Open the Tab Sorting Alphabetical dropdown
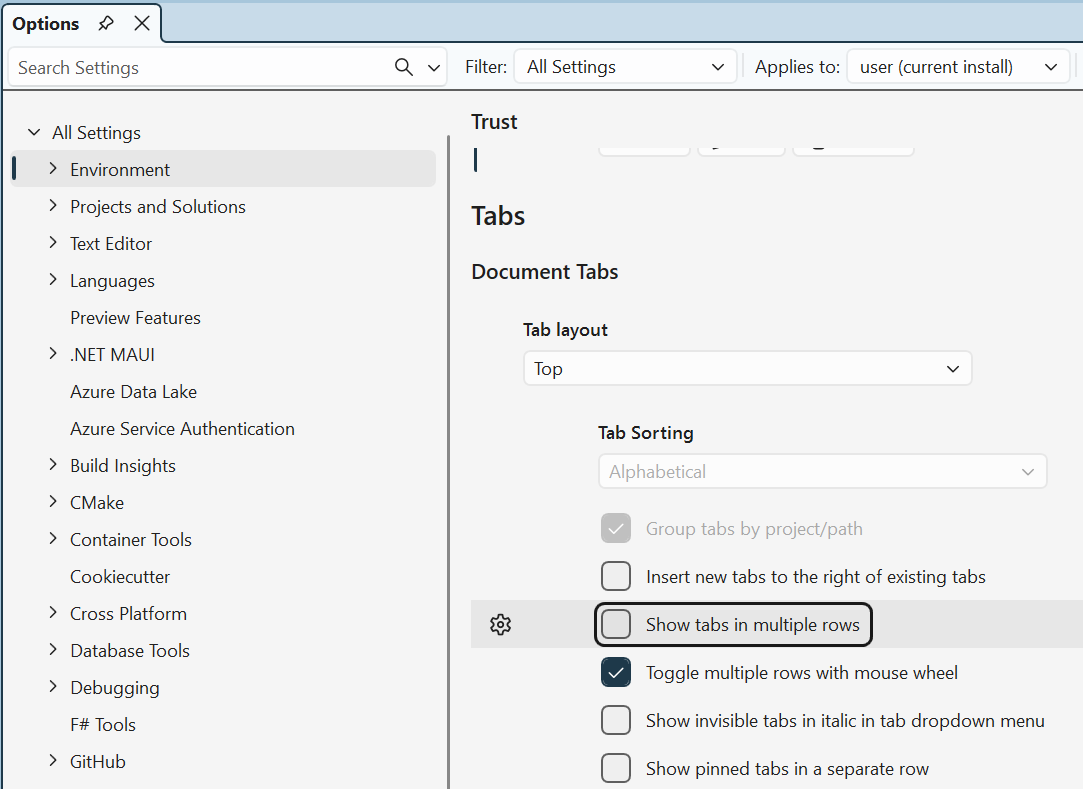The width and height of the screenshot is (1083, 789). tap(822, 471)
